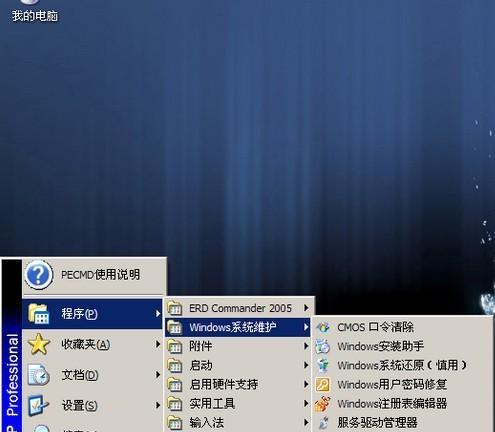Expand the 启用硬件支持 submenu arrow
Viewport: 495px width, 432px height.
pos(306,384)
